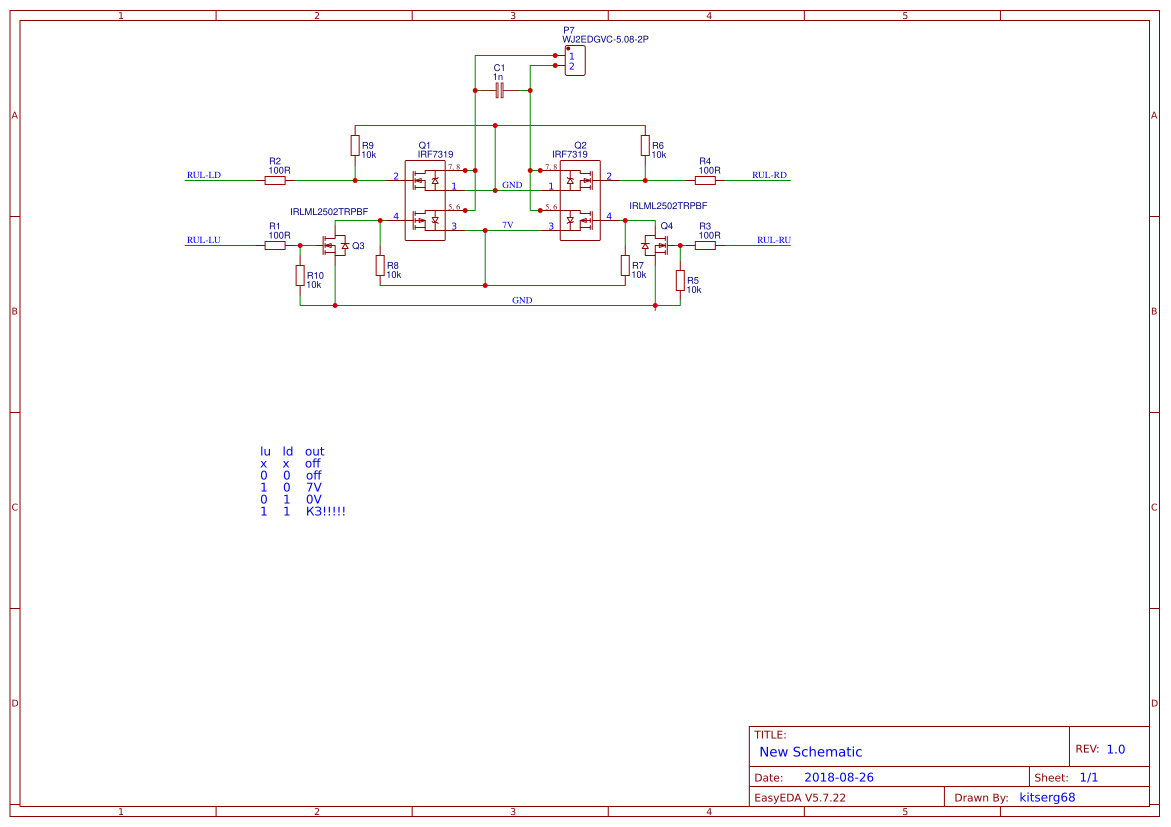Select the Q2 IRF7319 dual MOSFET symbol

coord(578,200)
